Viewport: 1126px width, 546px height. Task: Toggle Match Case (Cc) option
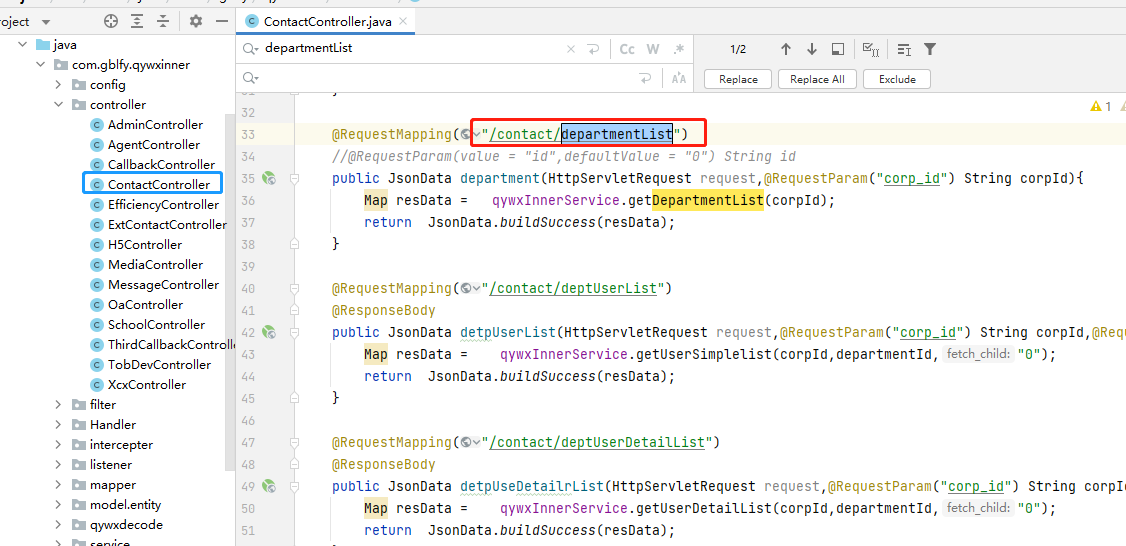pyautogui.click(x=627, y=50)
